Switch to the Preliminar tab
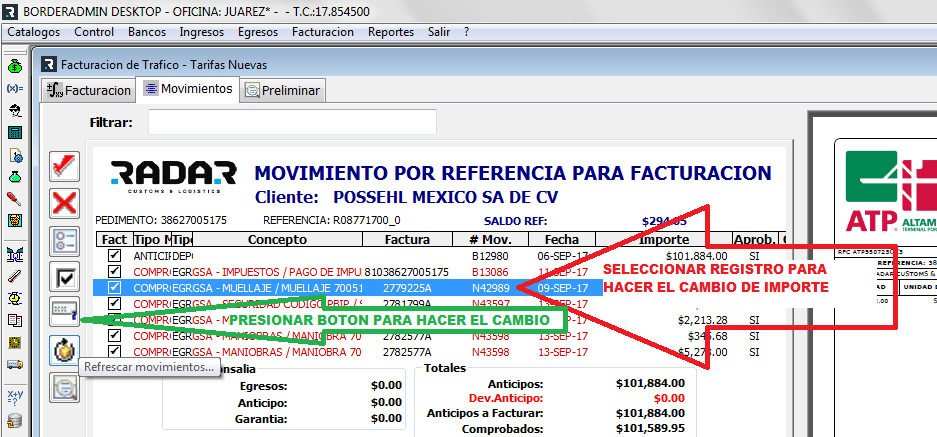Image resolution: width=937 pixels, height=437 pixels. pyautogui.click(x=283, y=90)
